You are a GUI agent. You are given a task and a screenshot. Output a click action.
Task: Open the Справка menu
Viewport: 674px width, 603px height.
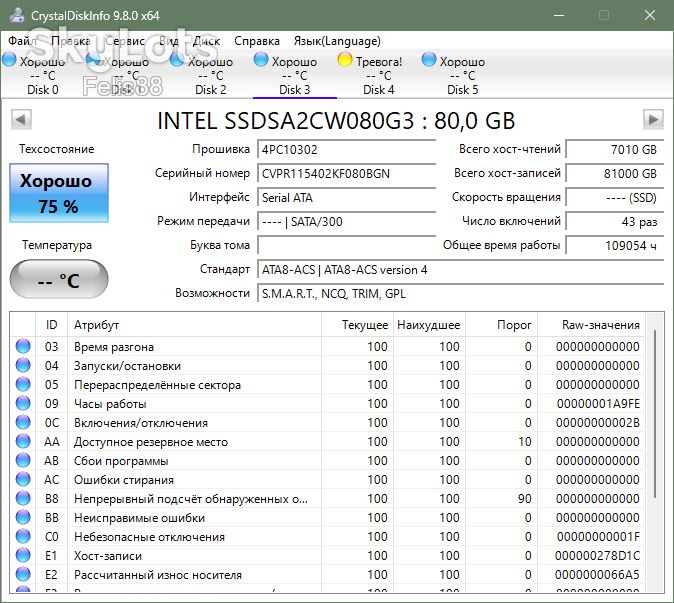[x=257, y=41]
